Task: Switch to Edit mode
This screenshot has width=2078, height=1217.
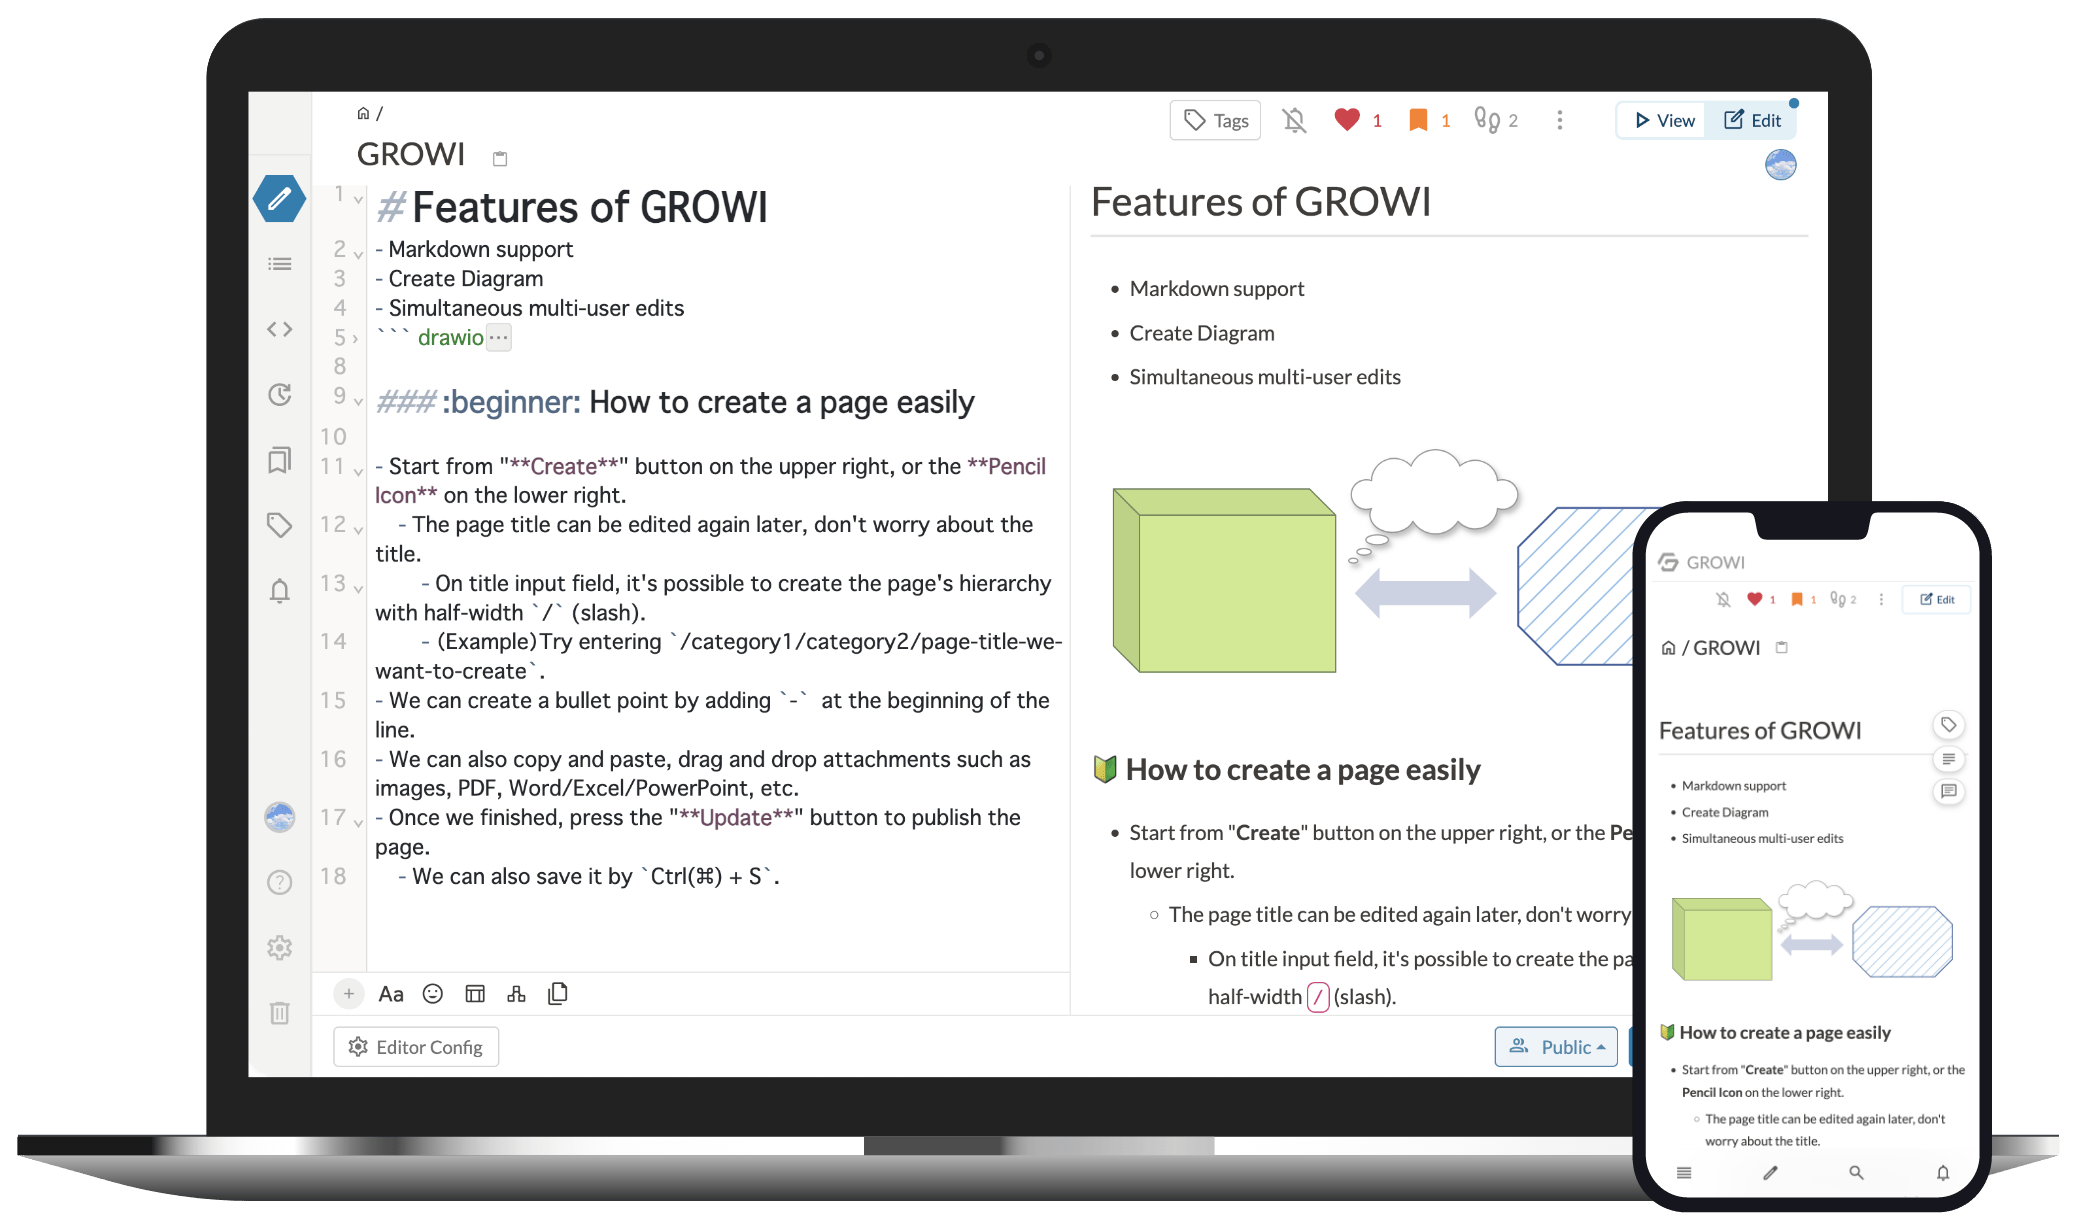Action: click(1752, 120)
